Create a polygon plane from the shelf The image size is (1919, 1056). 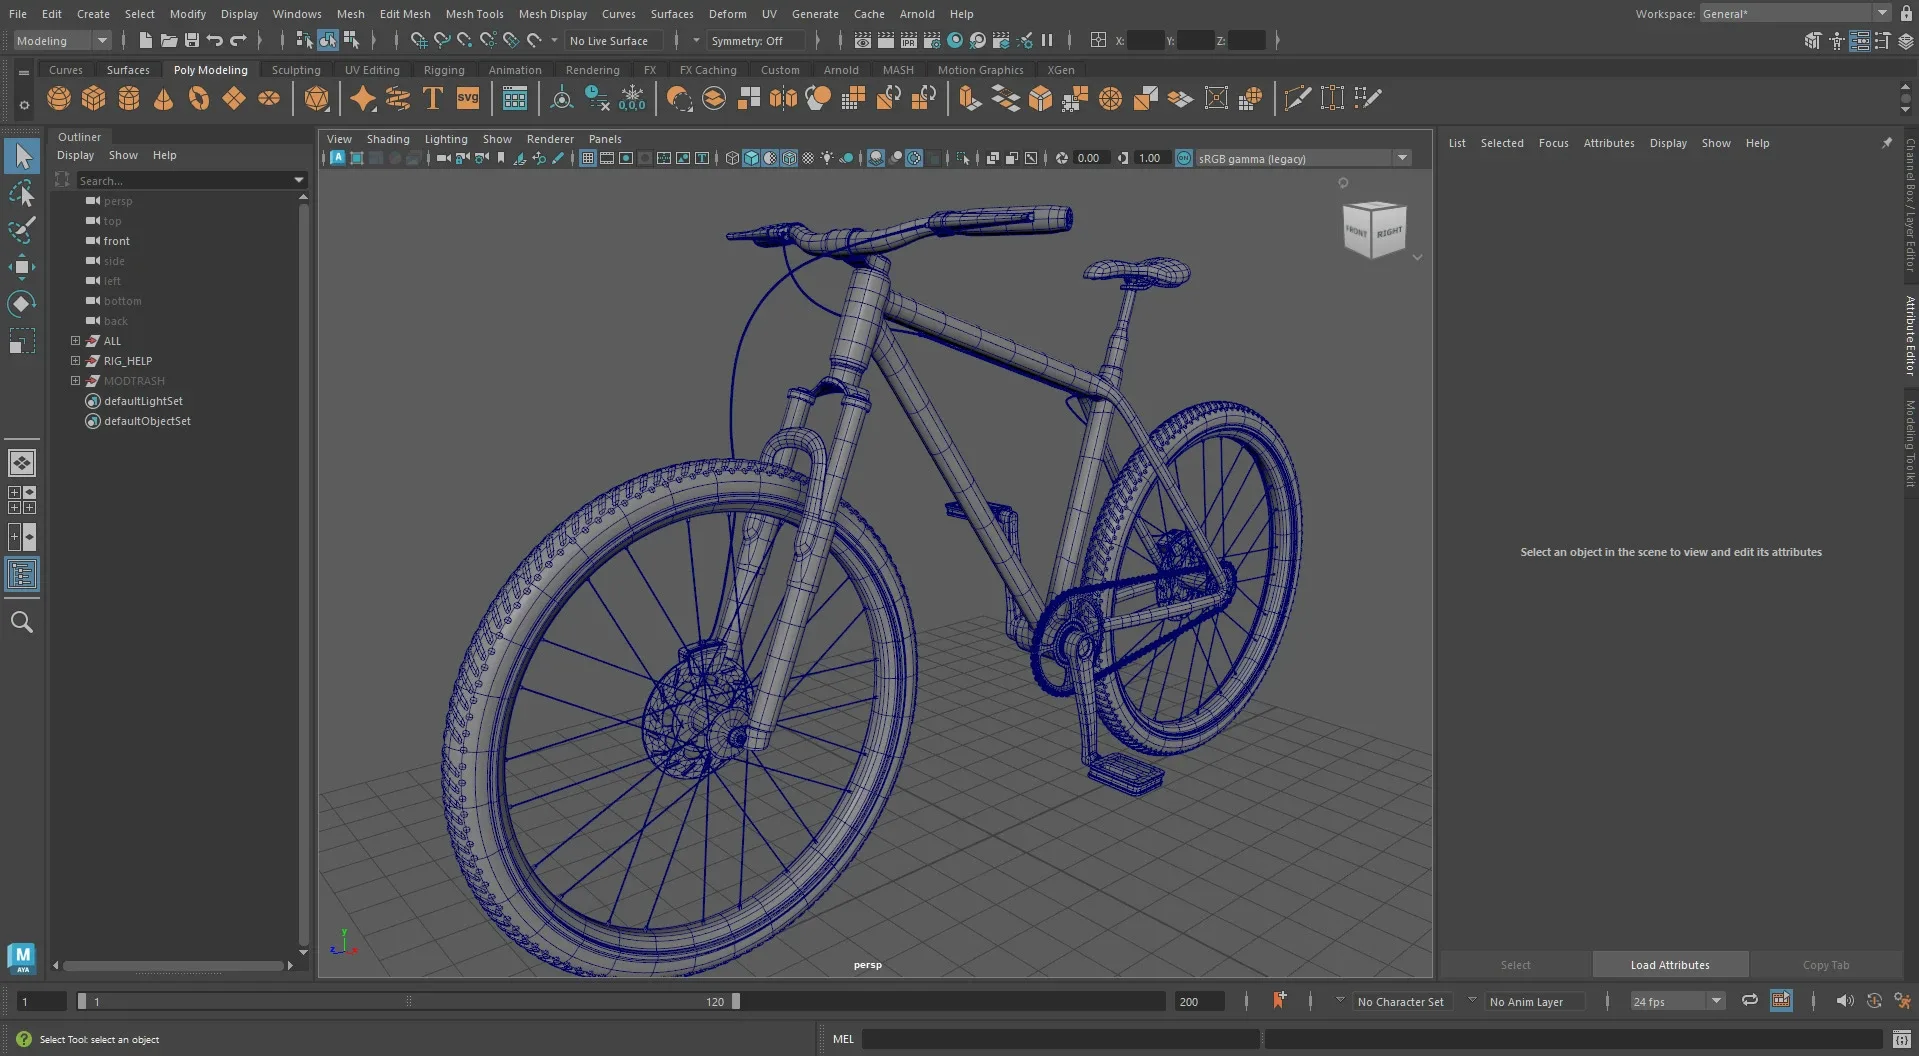[234, 98]
